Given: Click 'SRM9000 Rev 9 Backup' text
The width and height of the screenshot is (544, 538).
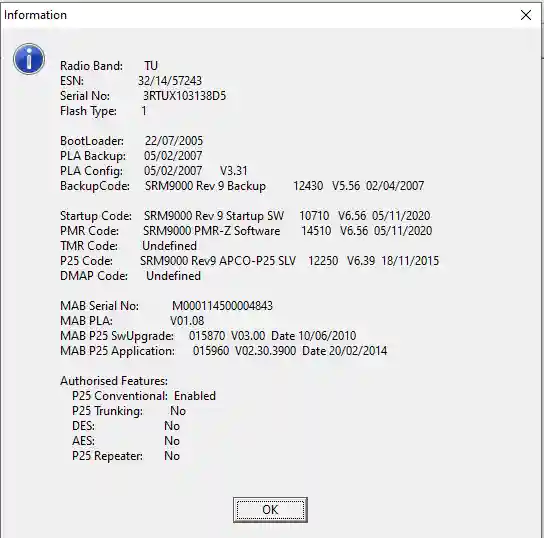Looking at the screenshot, I should click(205, 186).
